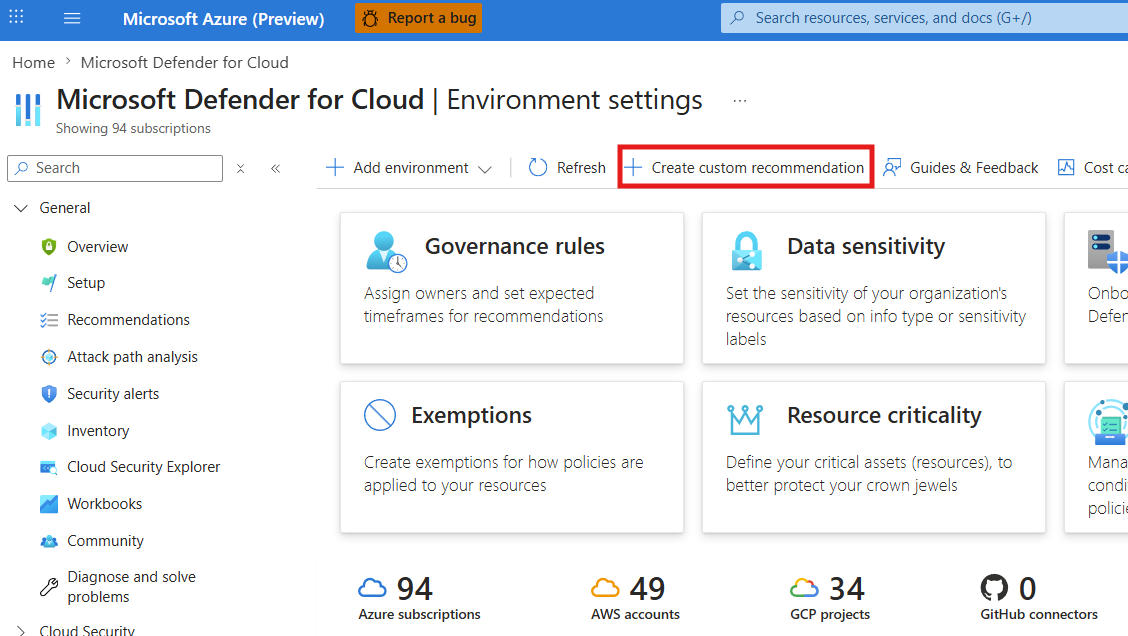Focus the sidebar Search field
This screenshot has height=636, width=1128.
pos(115,168)
